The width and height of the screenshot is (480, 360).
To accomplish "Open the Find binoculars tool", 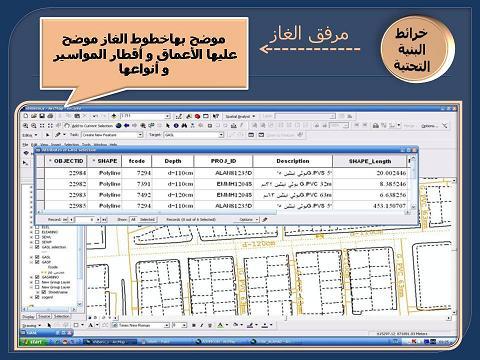I will click(184, 126).
